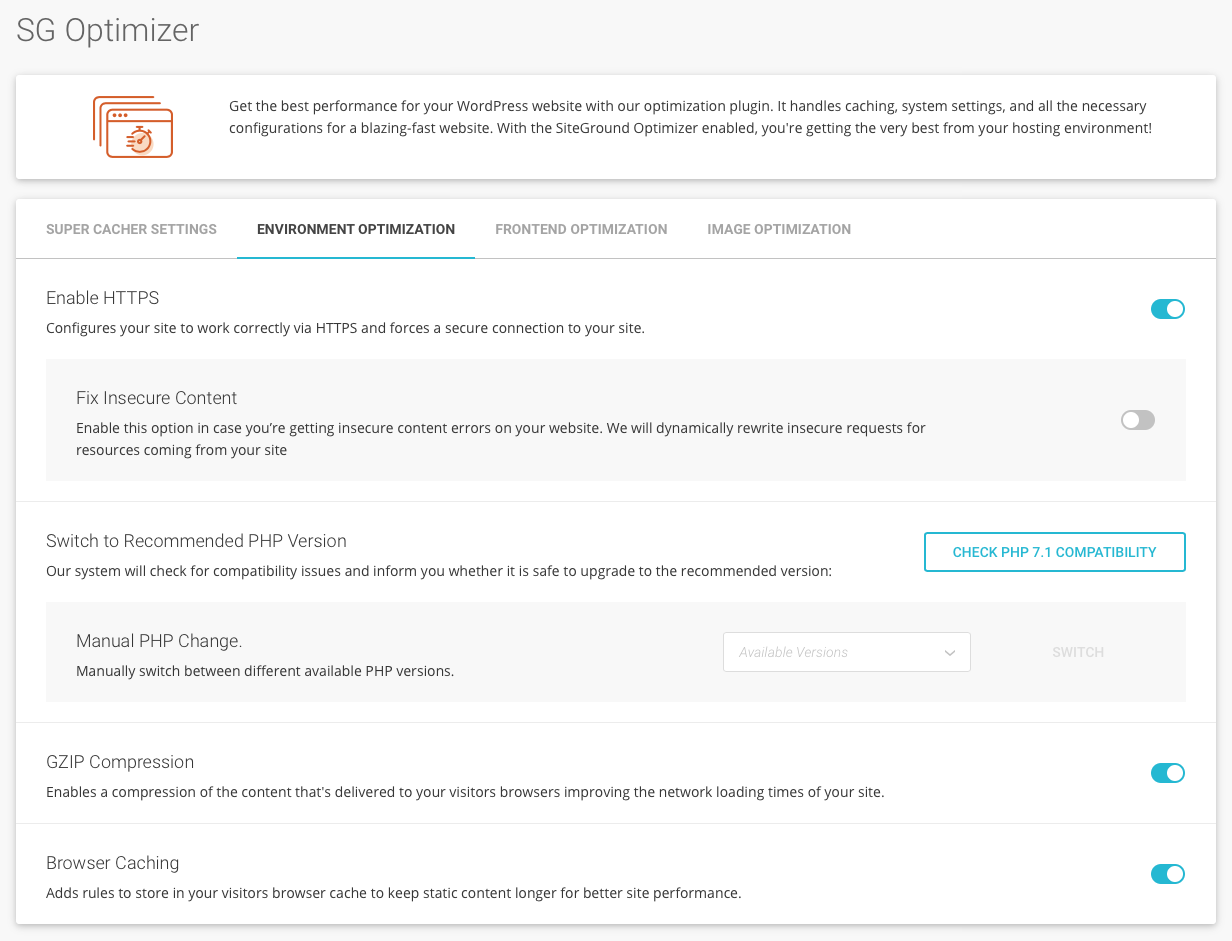Switch to Image Optimization tab

pos(779,229)
